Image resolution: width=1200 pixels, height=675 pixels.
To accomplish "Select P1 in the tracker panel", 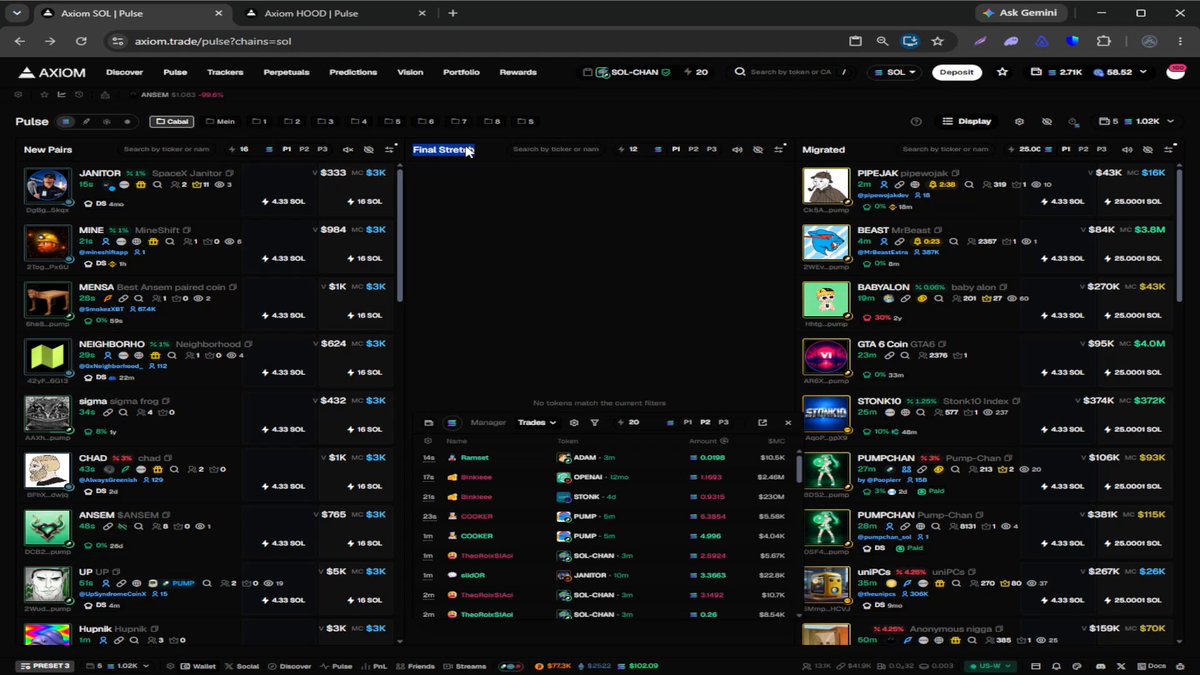I will (x=687, y=422).
